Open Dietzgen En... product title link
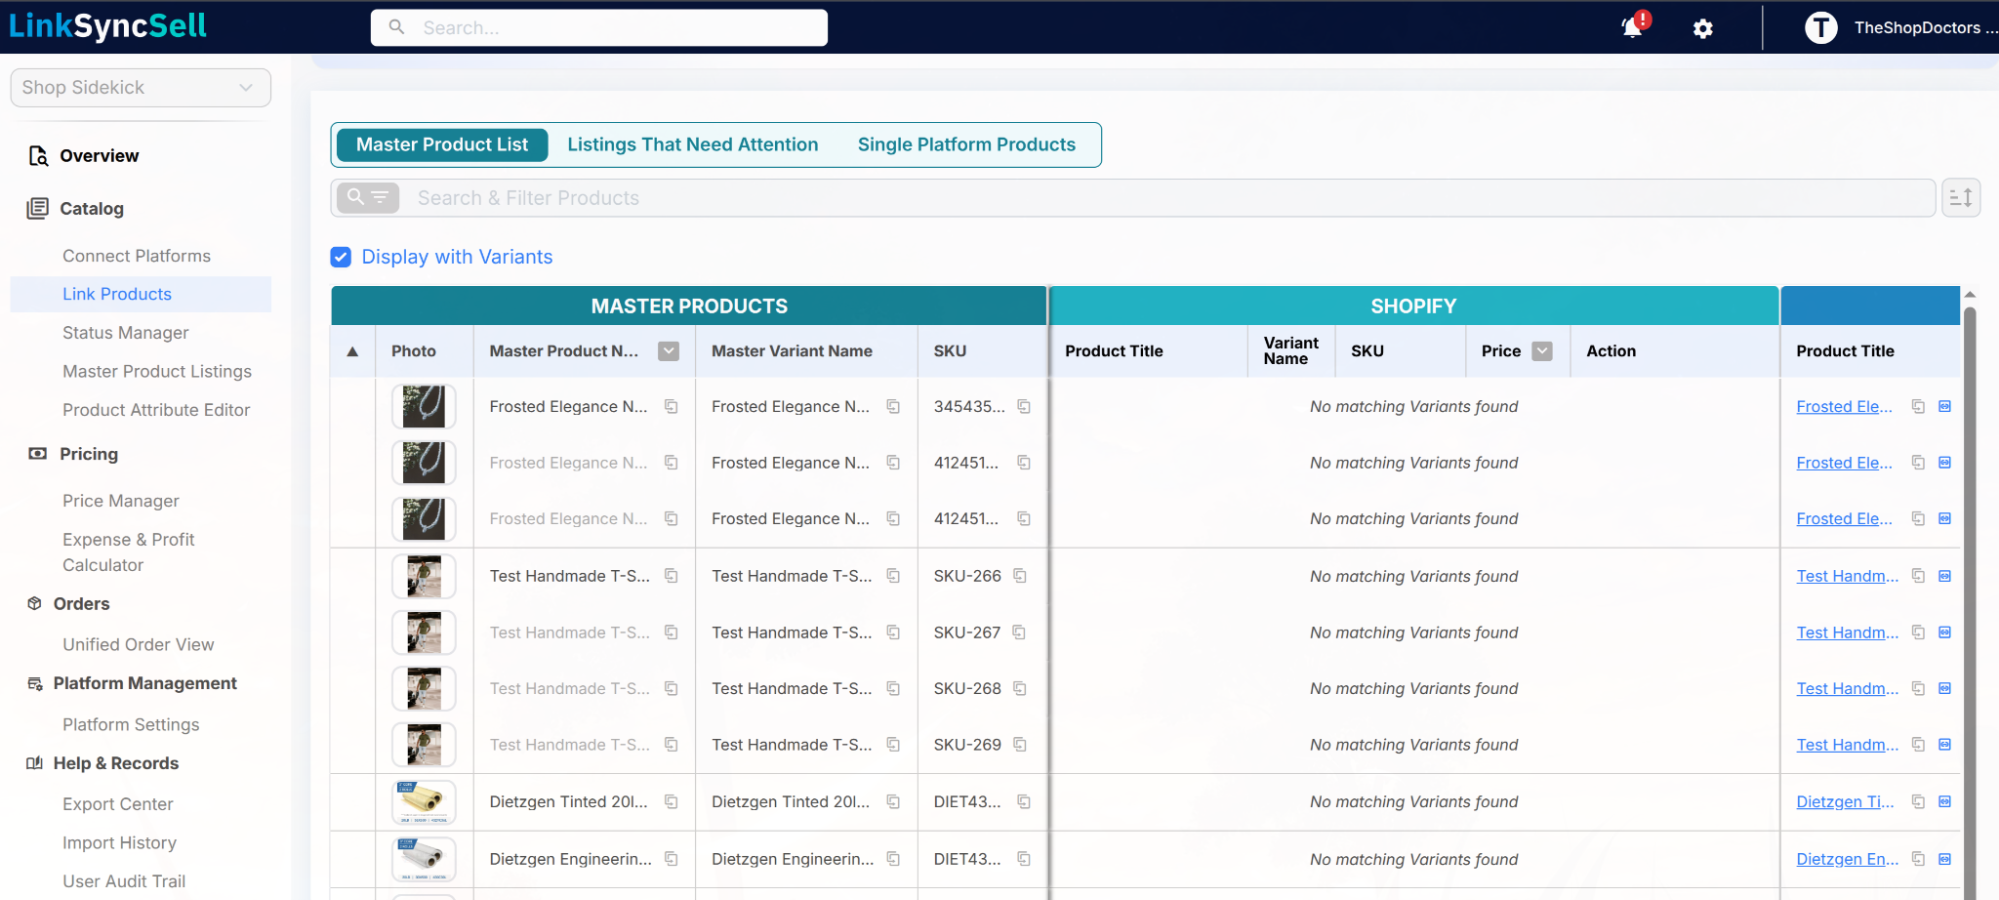1999x900 pixels. [x=1847, y=859]
